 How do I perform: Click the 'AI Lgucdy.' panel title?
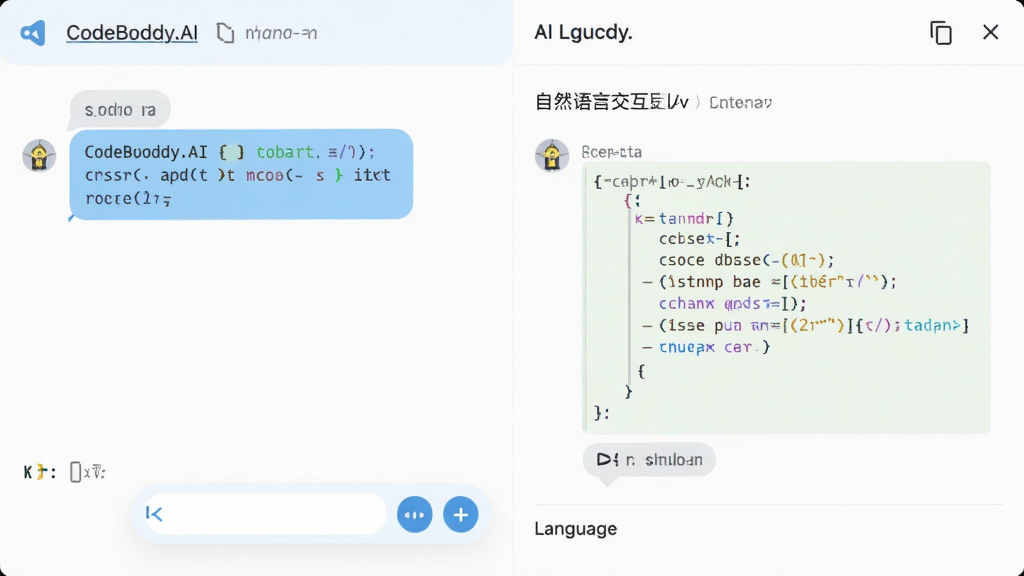tap(583, 32)
